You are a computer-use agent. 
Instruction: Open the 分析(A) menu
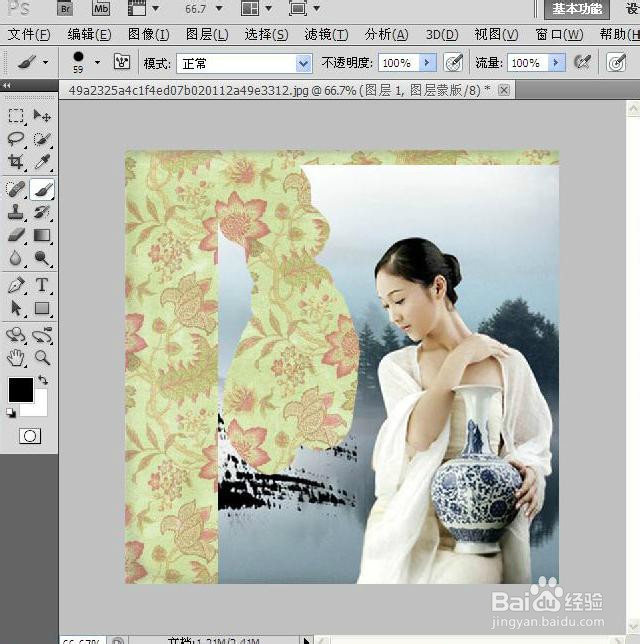click(387, 34)
